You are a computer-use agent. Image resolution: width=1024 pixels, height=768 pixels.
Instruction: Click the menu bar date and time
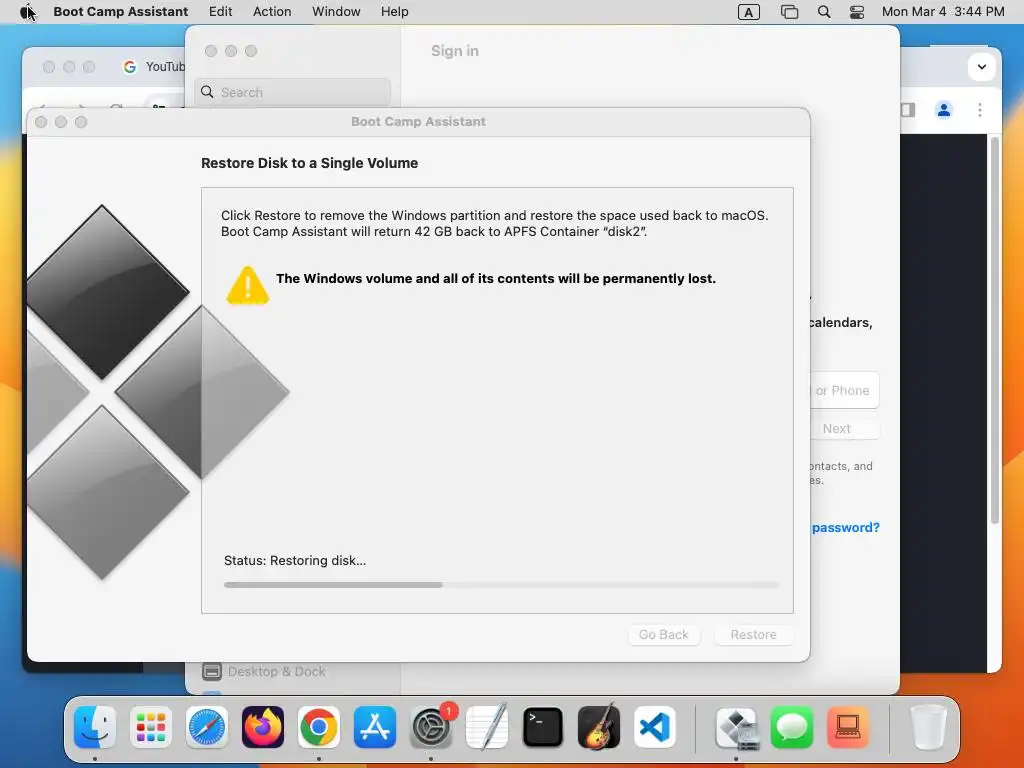click(x=943, y=12)
